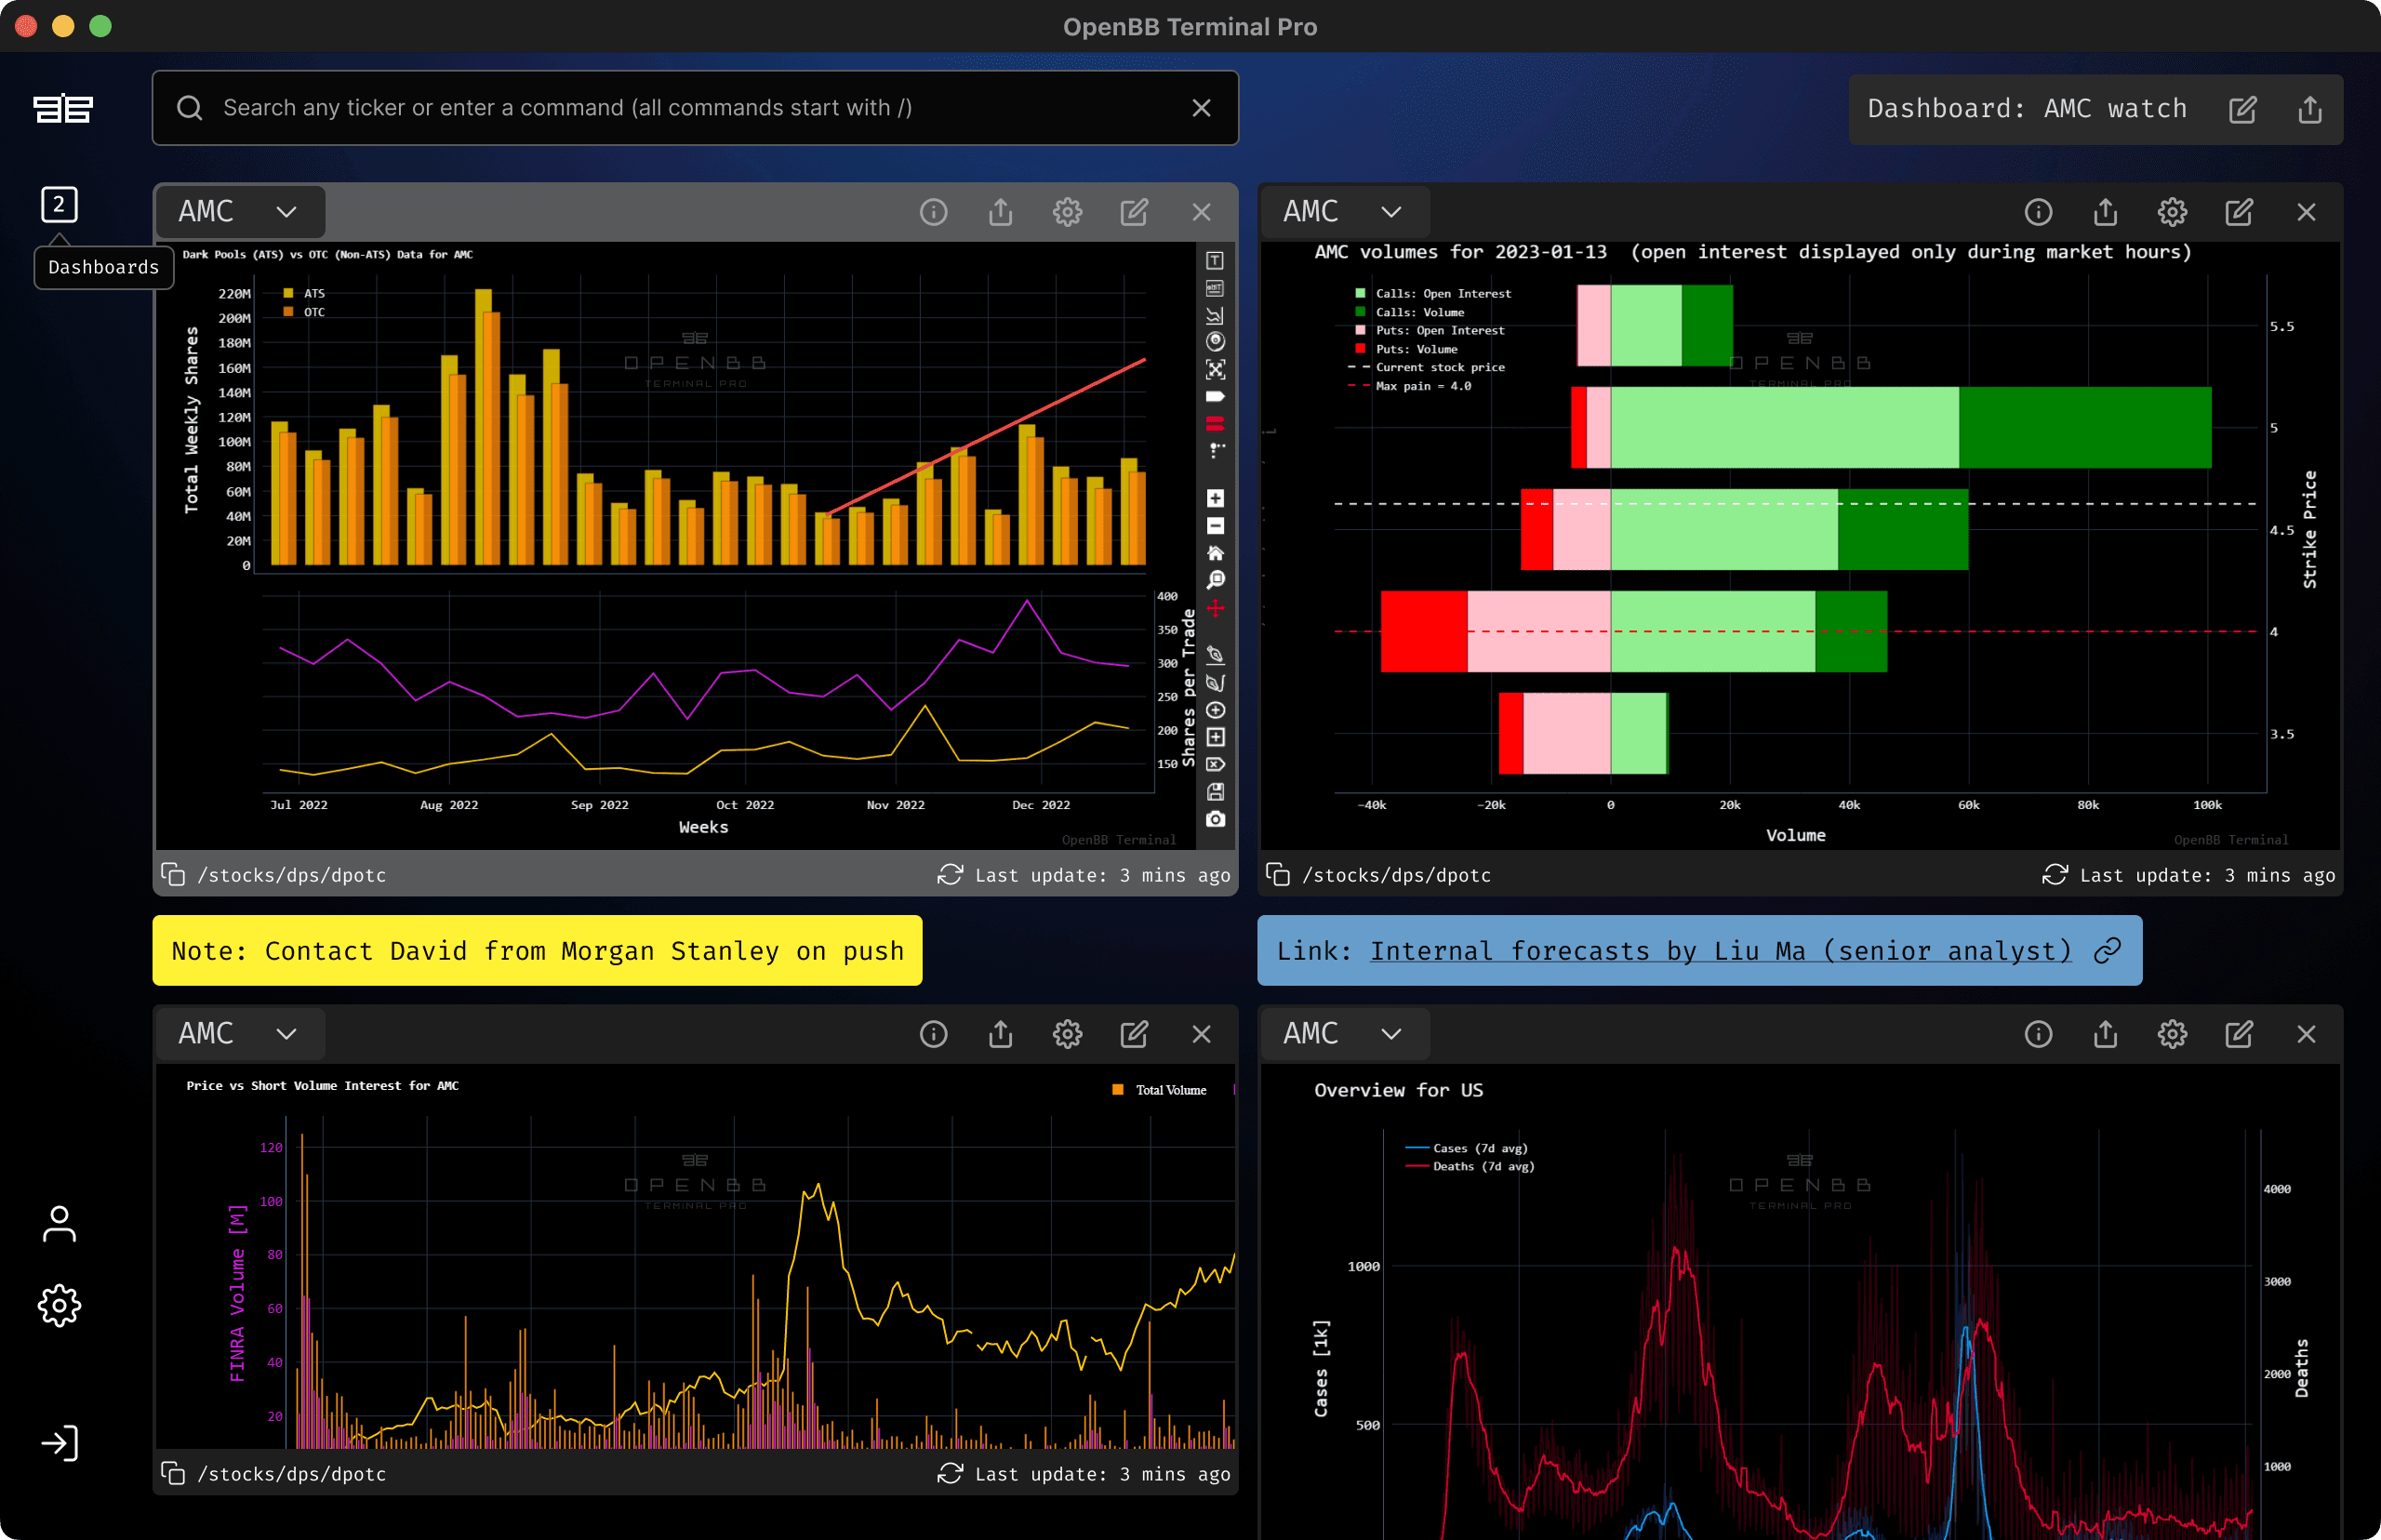Image resolution: width=2381 pixels, height=1540 pixels.
Task: Edit the AMC watch dashboard name
Action: point(2242,109)
